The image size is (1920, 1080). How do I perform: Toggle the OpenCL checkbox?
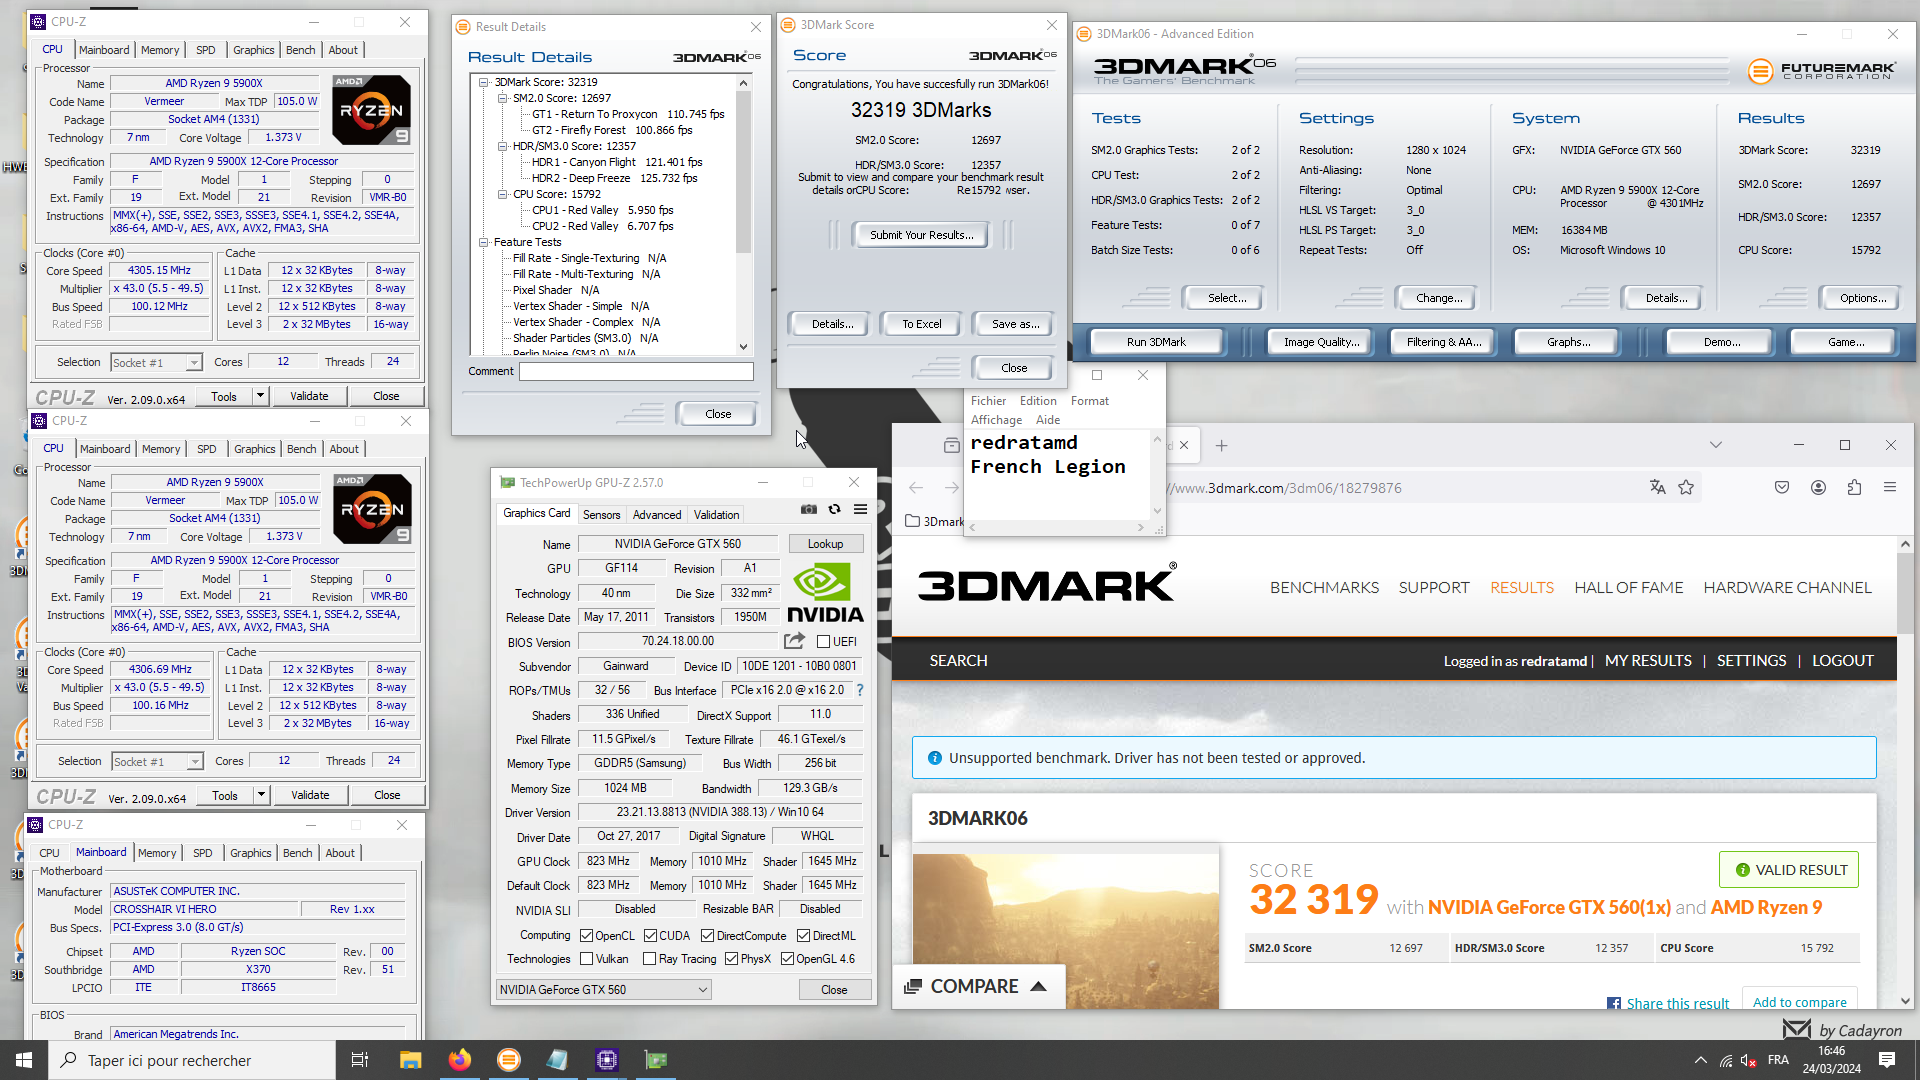(587, 936)
